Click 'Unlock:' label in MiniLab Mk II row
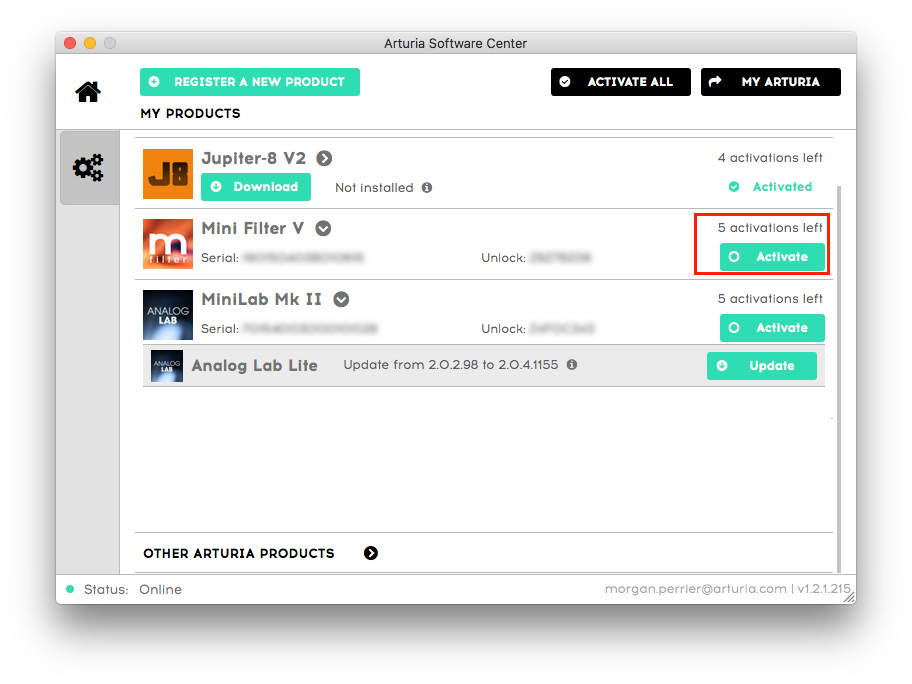Screen dimensions: 912x684 (x=503, y=329)
